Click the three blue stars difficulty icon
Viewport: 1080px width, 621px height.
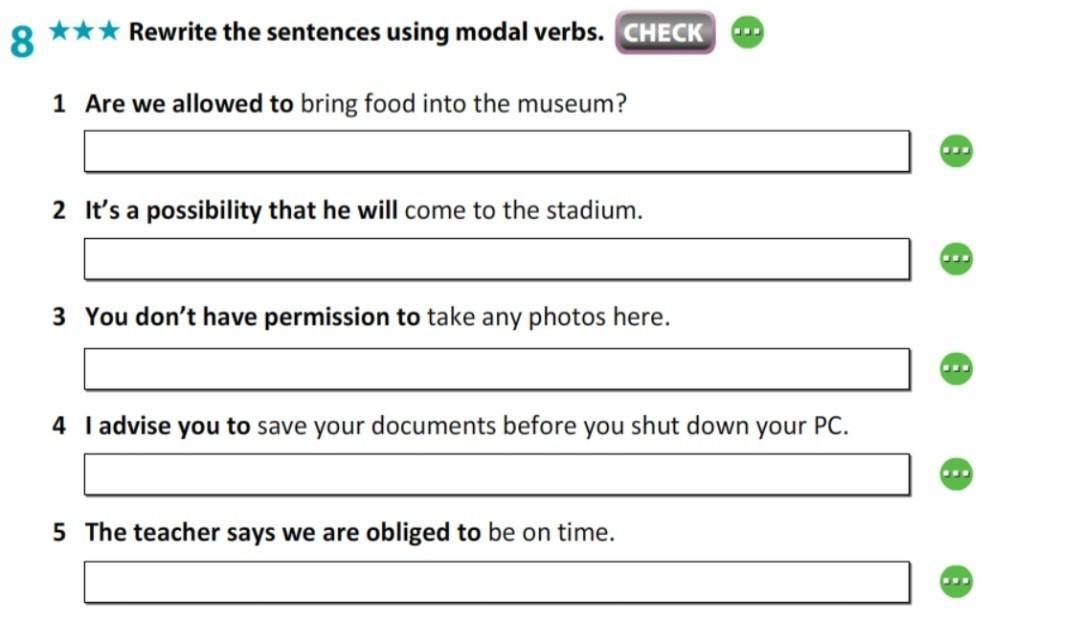coord(84,30)
